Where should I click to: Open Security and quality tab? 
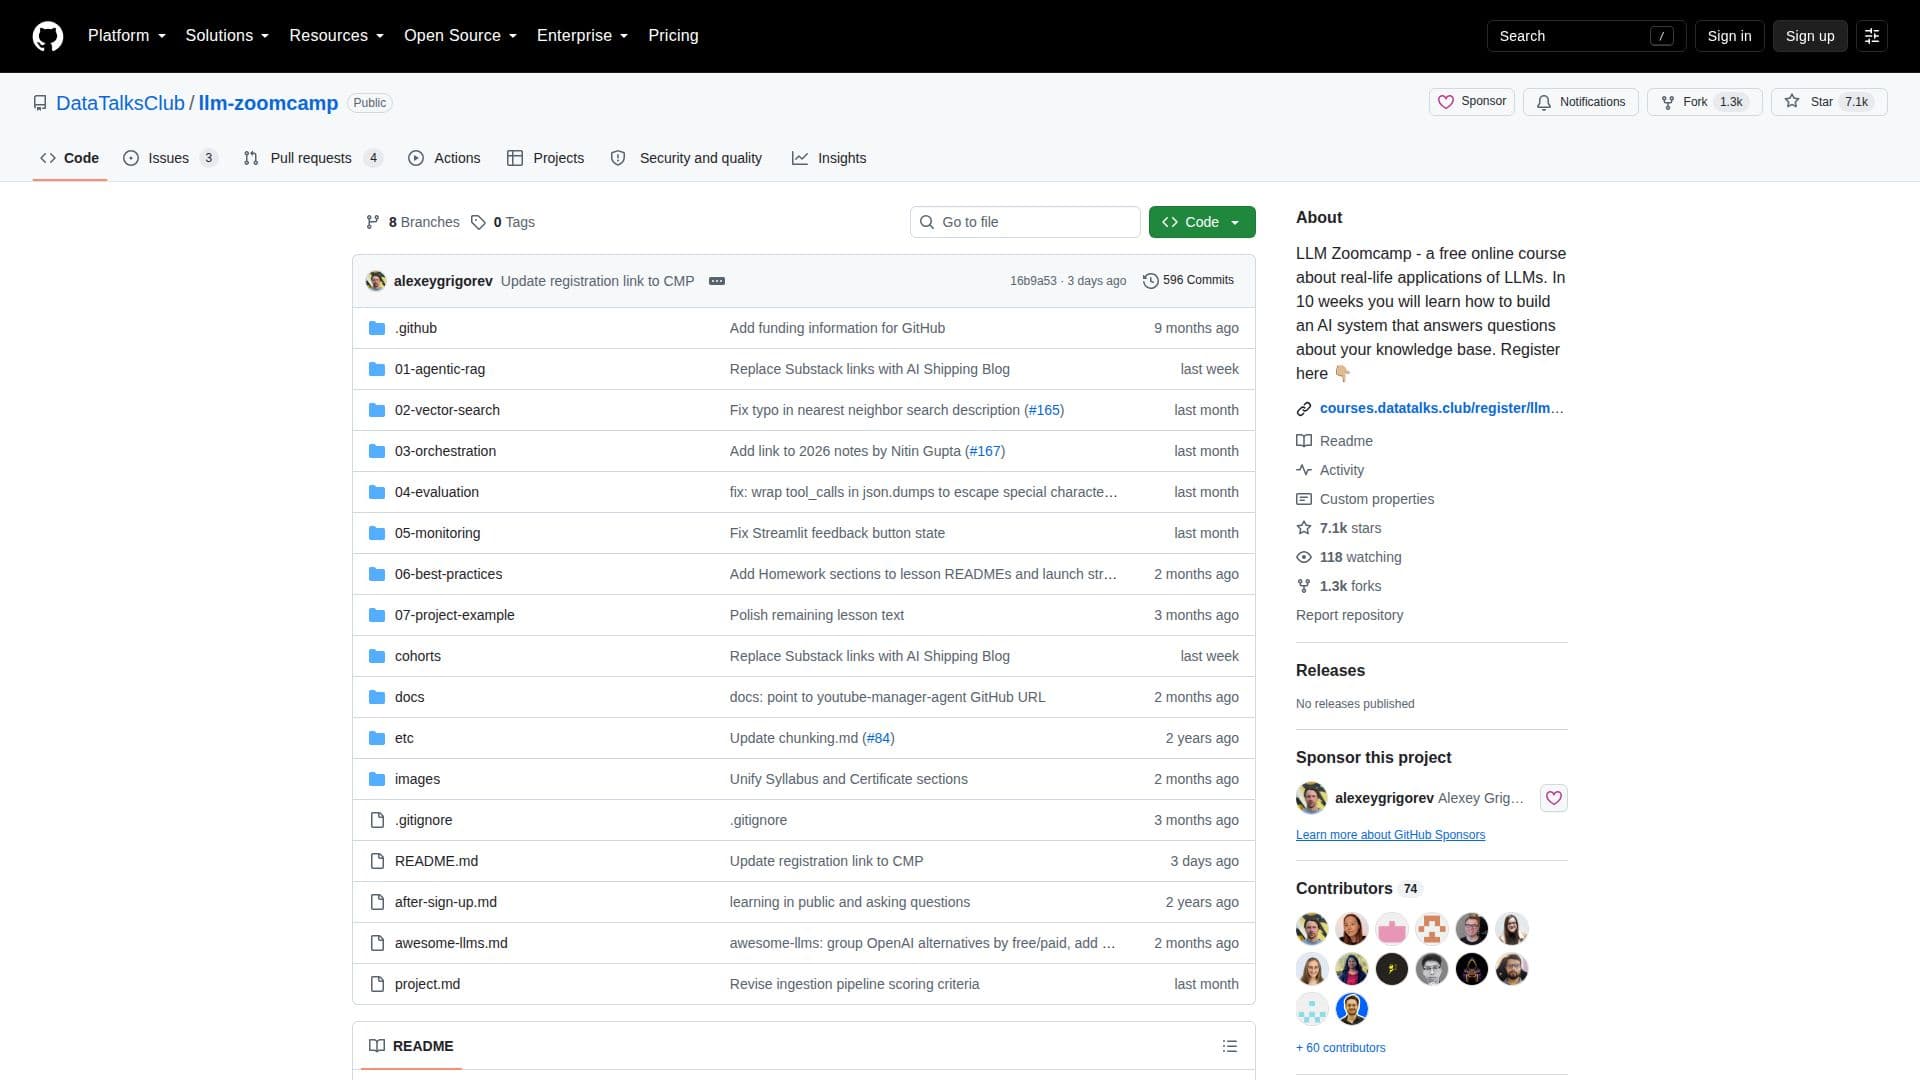click(686, 158)
